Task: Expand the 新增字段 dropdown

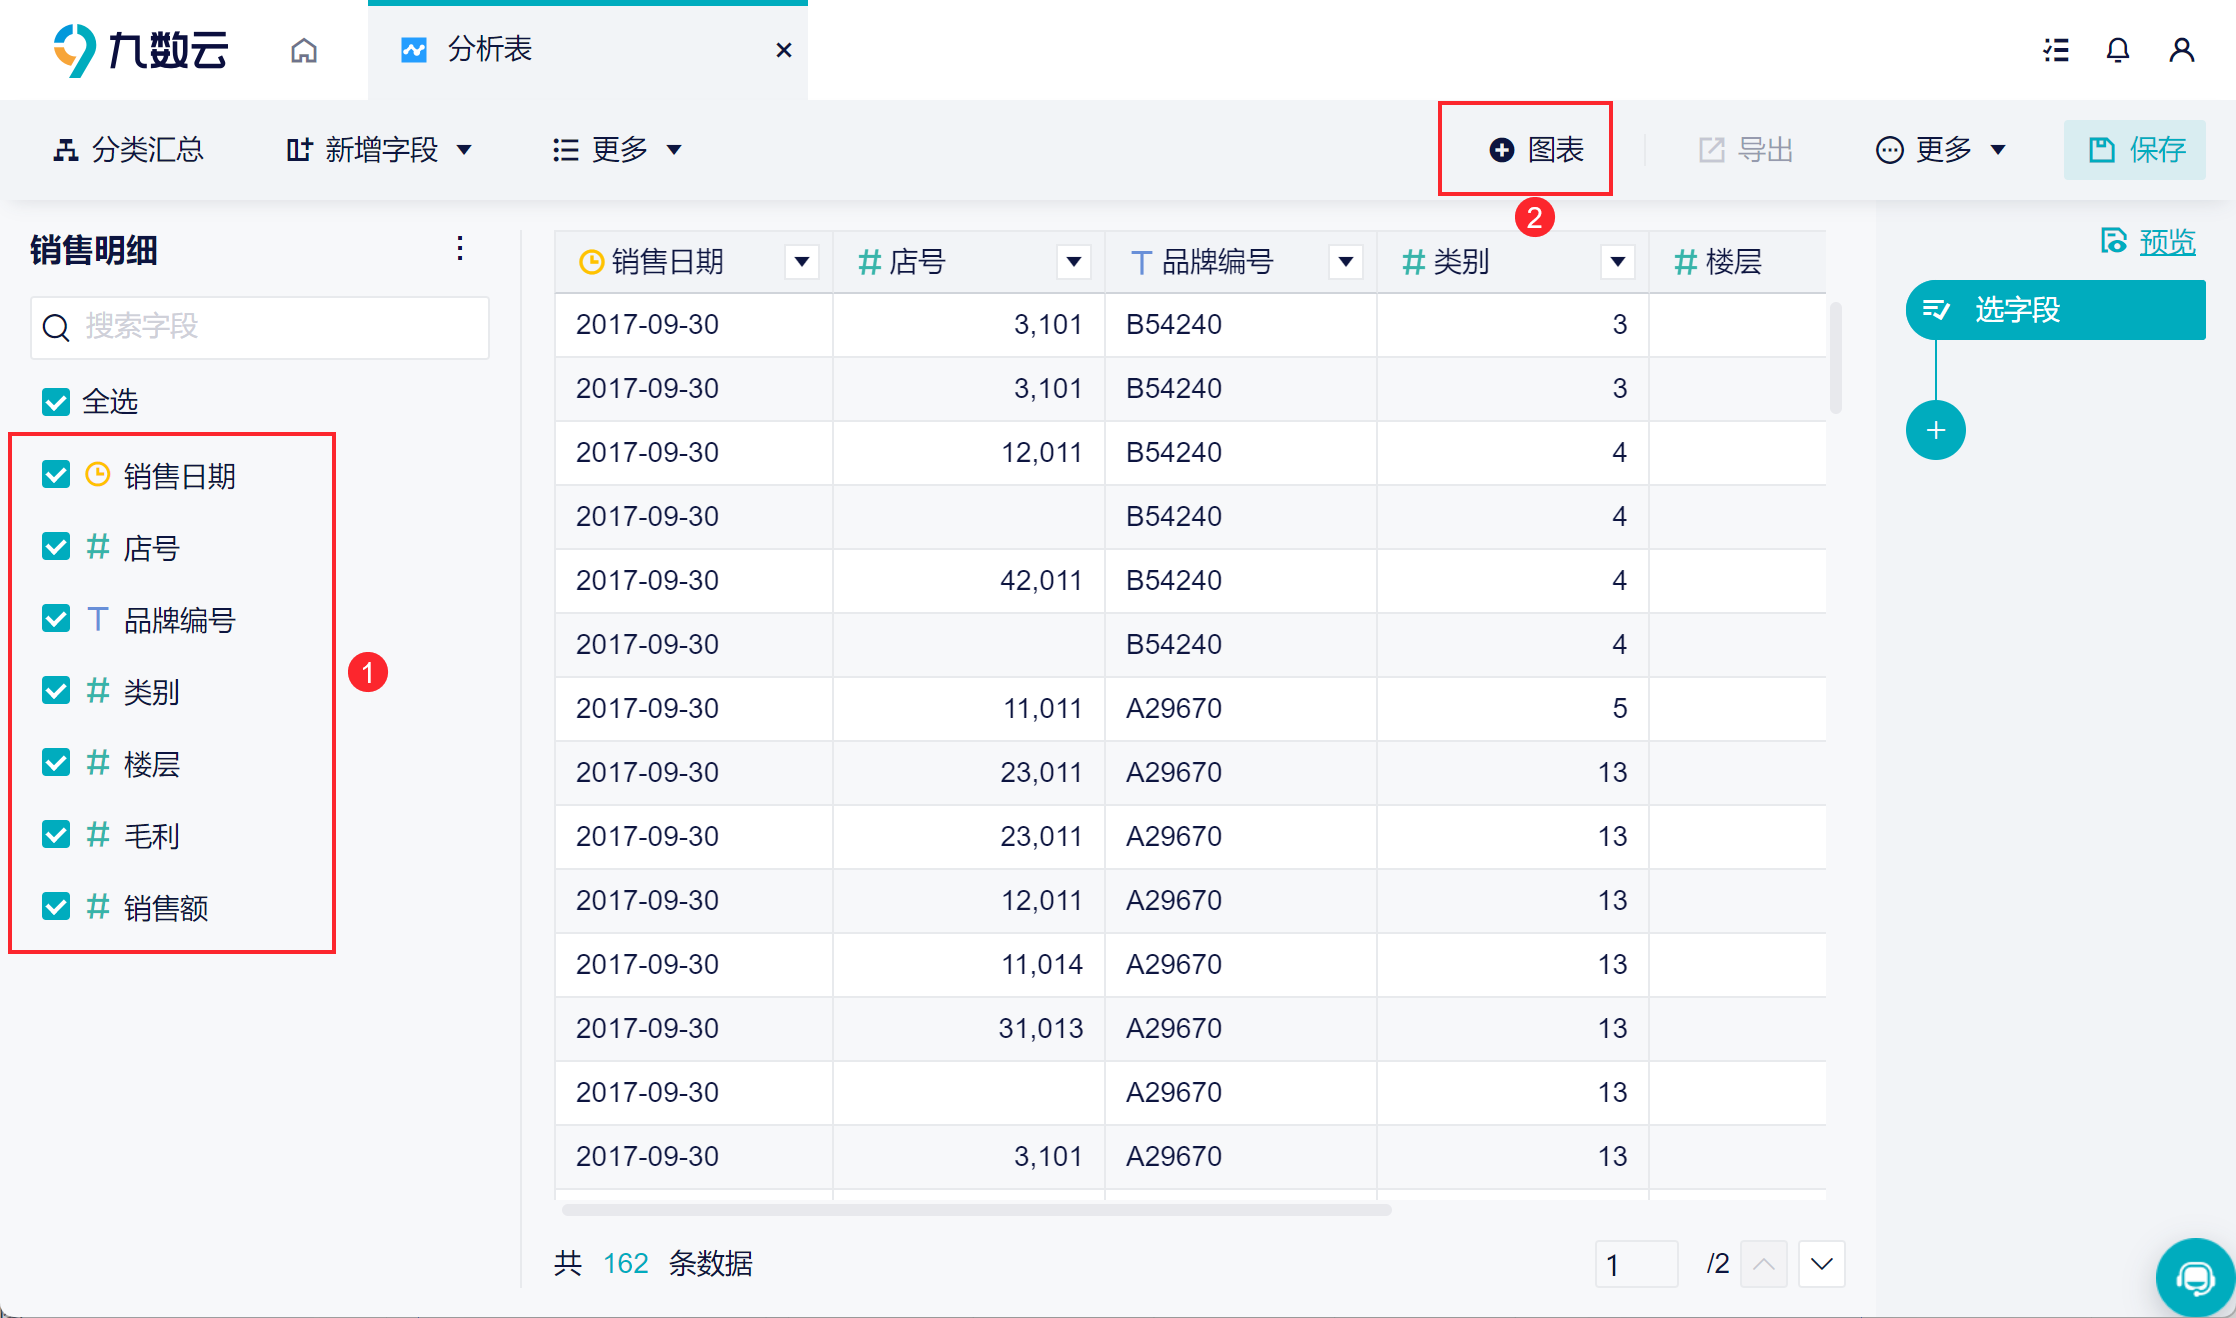Action: 378,150
